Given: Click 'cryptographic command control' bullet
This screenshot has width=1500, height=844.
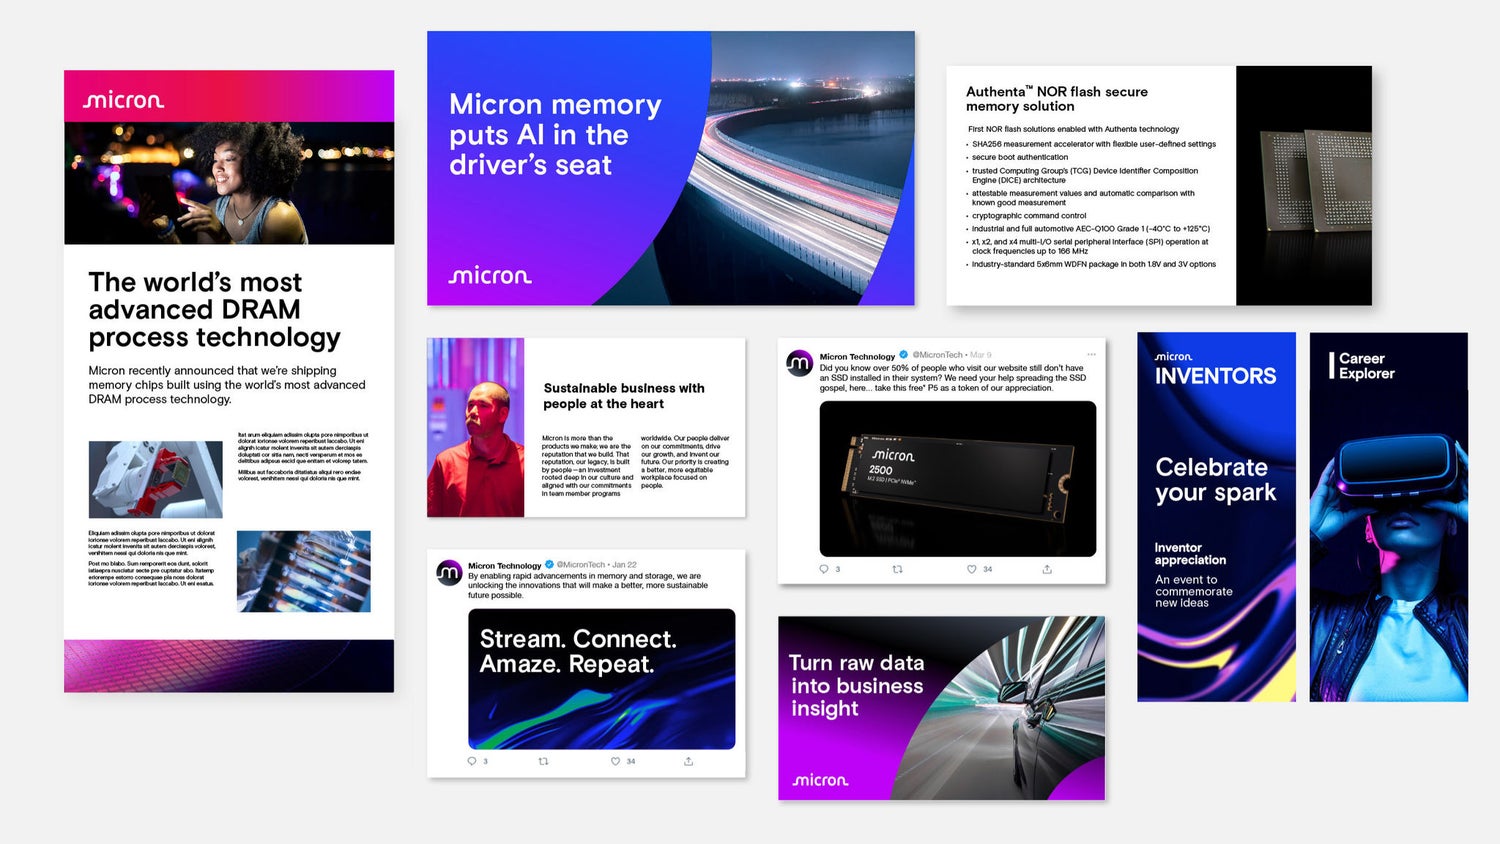Looking at the screenshot, I should point(1029,215).
